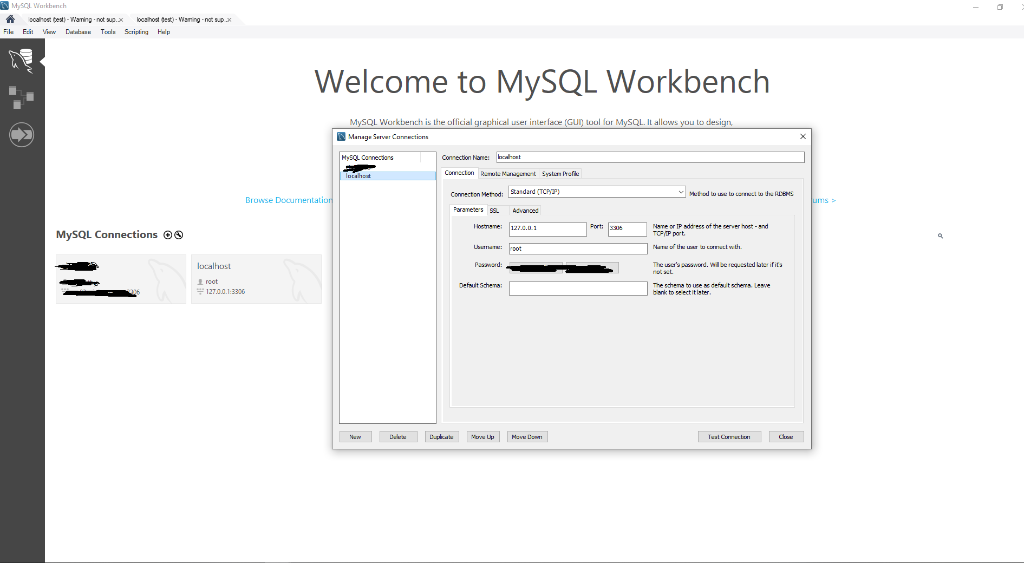Click the MySQL Connections list column header
This screenshot has height=563, width=1024.
tap(381, 157)
